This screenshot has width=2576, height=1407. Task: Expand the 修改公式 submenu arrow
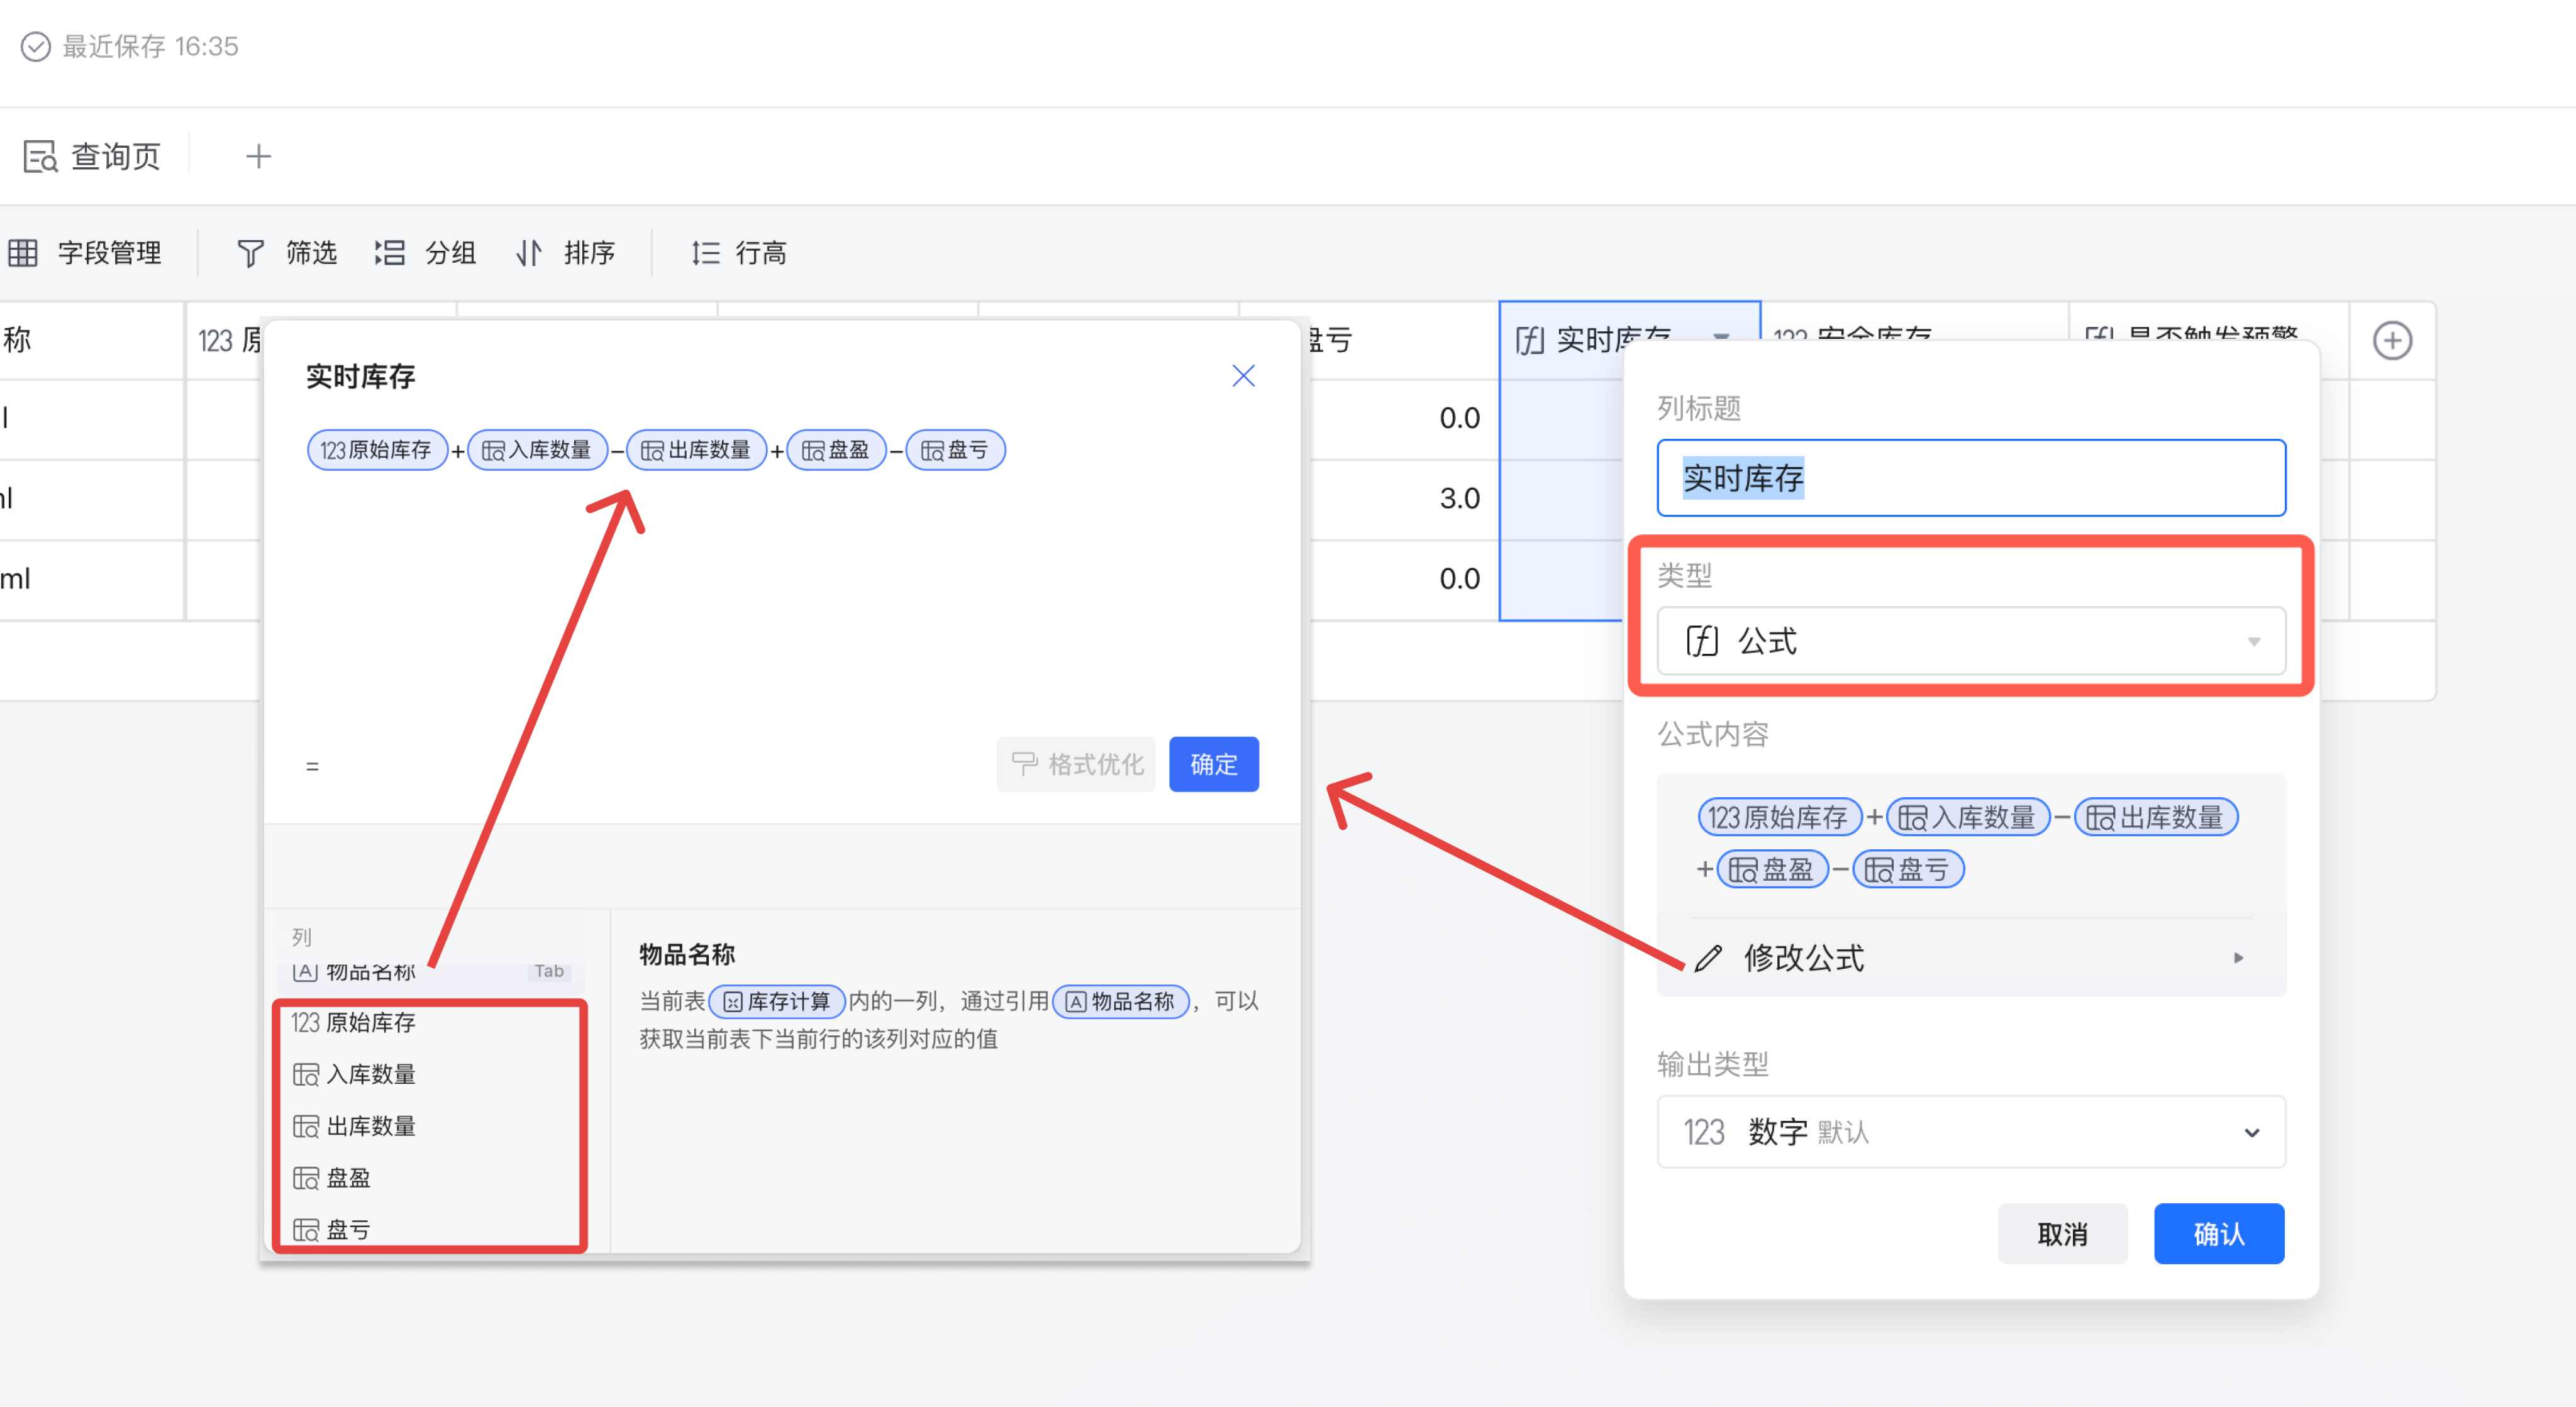tap(2238, 958)
